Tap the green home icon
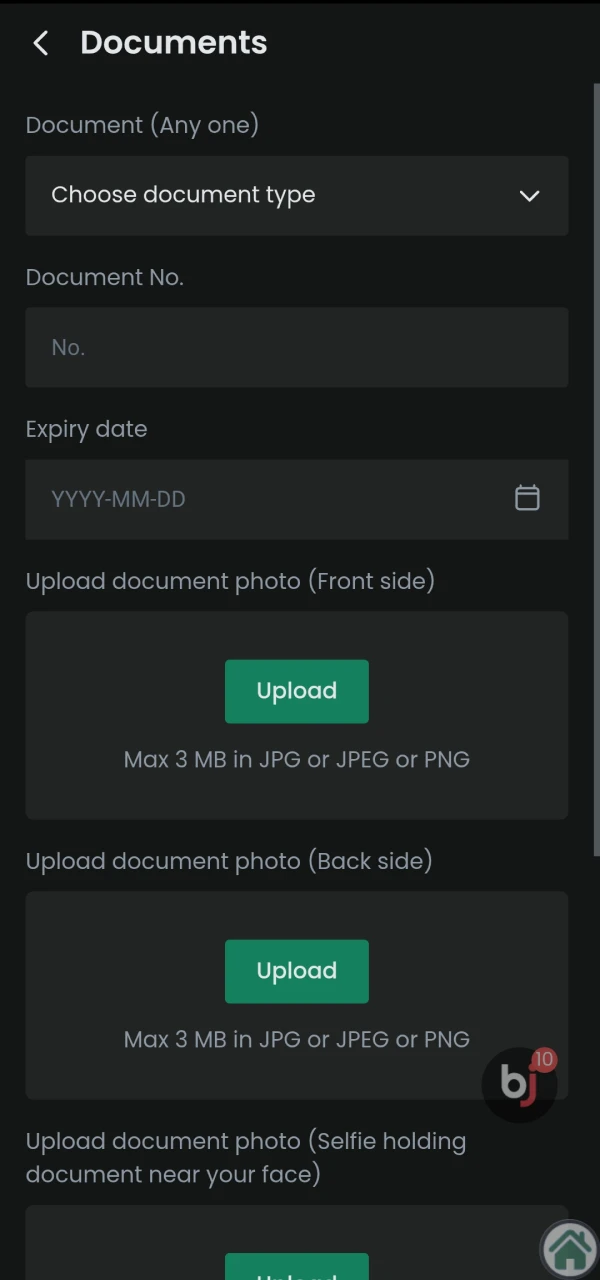Screen dimensions: 600x1280 (x=570, y=1249)
